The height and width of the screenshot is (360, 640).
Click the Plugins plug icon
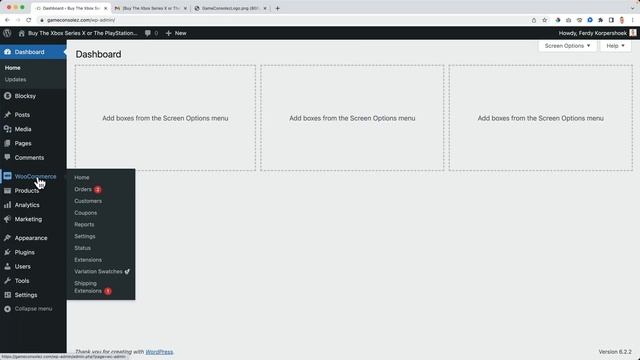7,252
